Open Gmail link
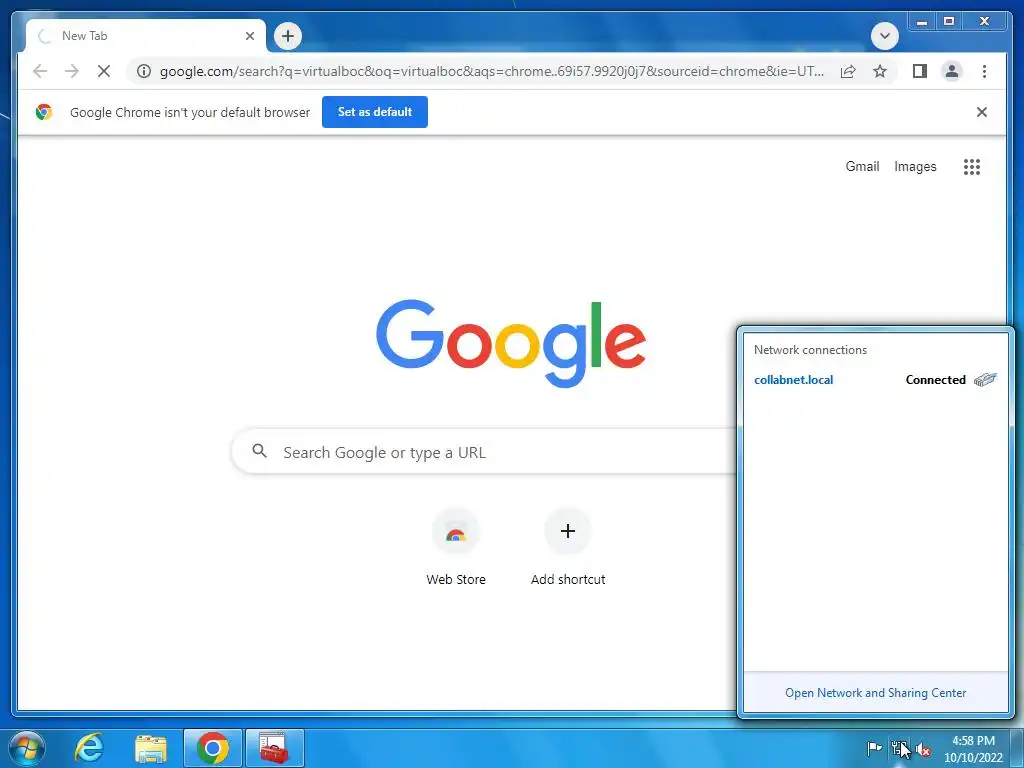1024x768 pixels. pos(862,167)
